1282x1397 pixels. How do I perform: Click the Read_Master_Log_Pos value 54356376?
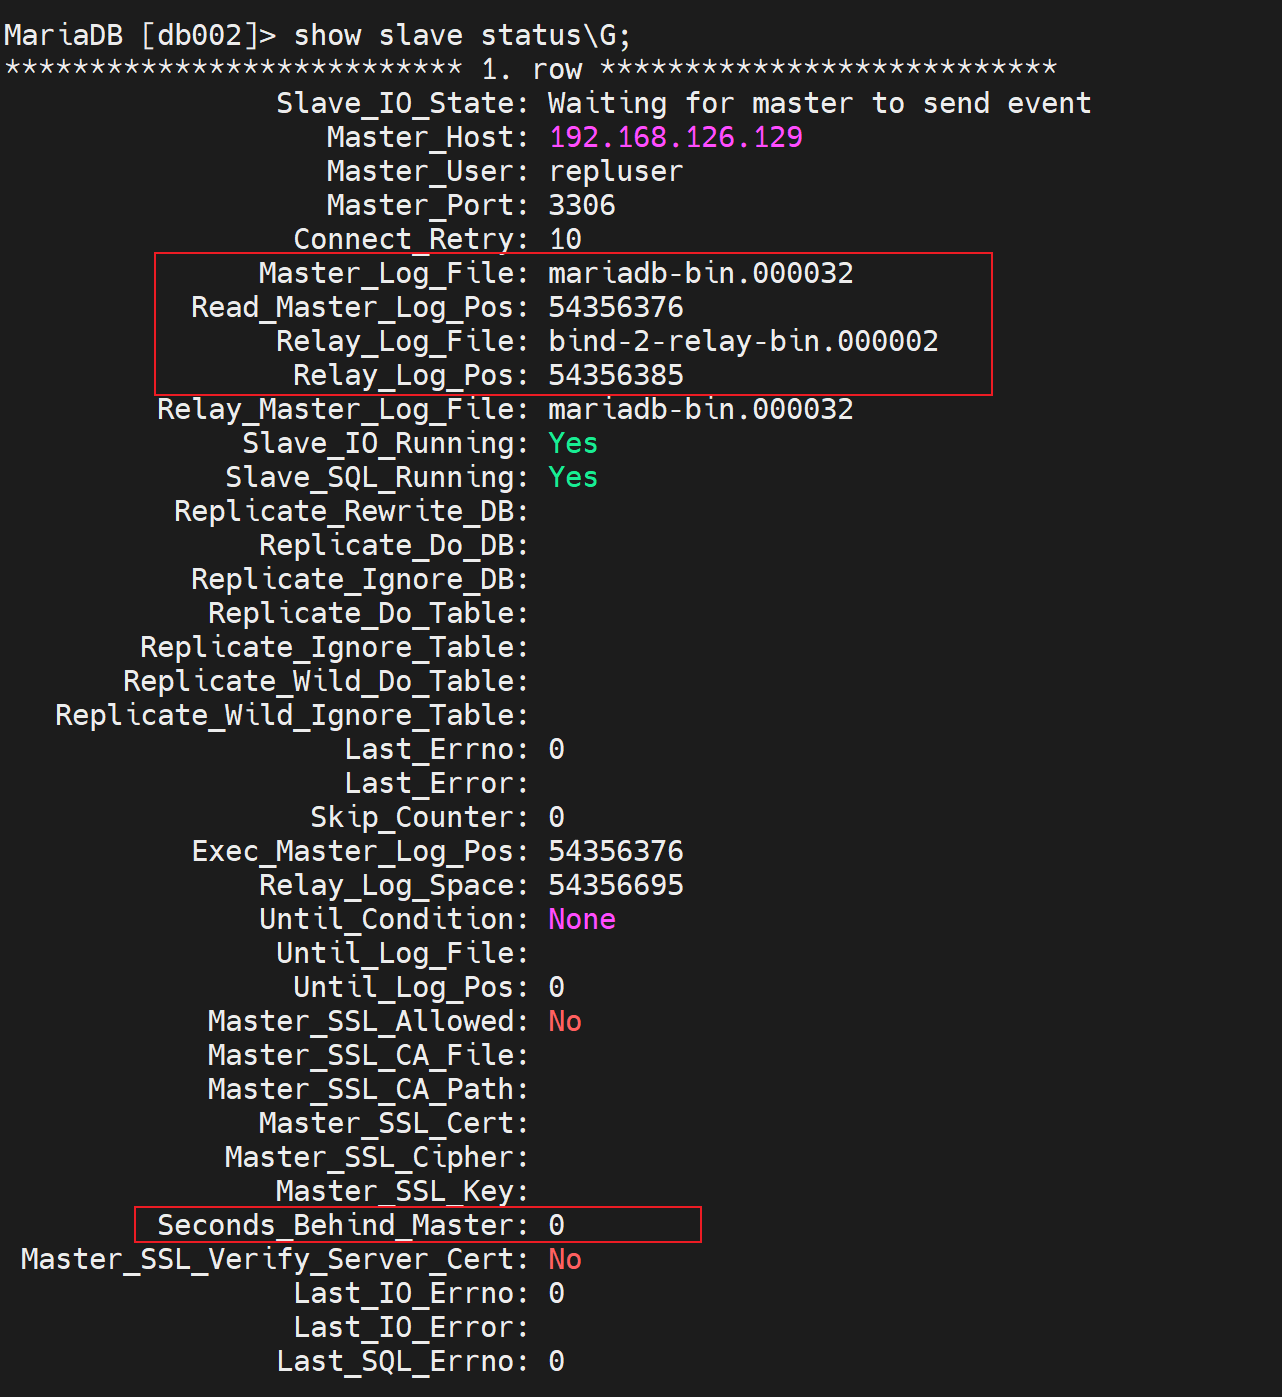click(615, 307)
